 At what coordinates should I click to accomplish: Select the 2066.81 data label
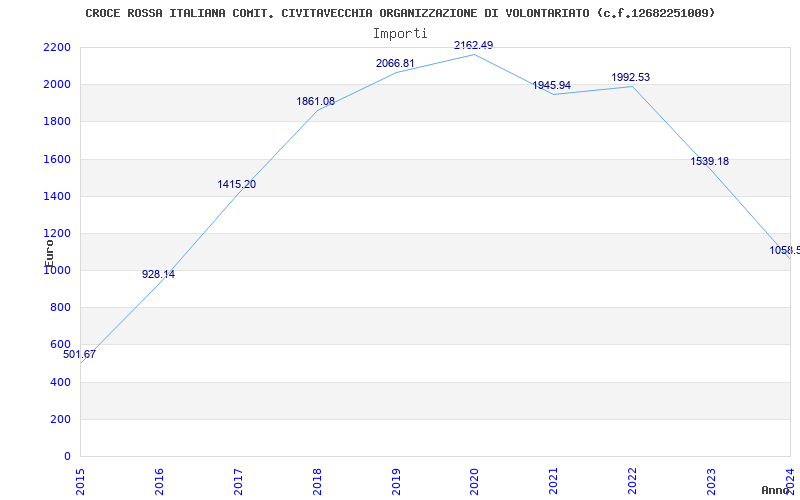(x=395, y=63)
